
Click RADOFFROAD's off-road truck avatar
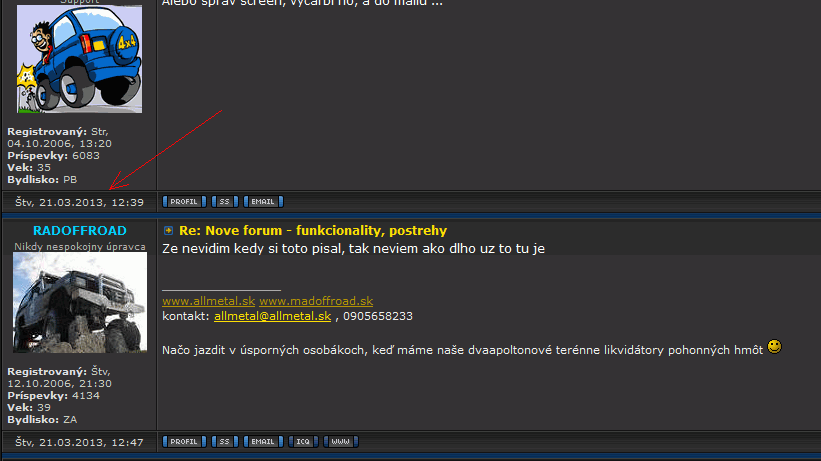tap(80, 302)
